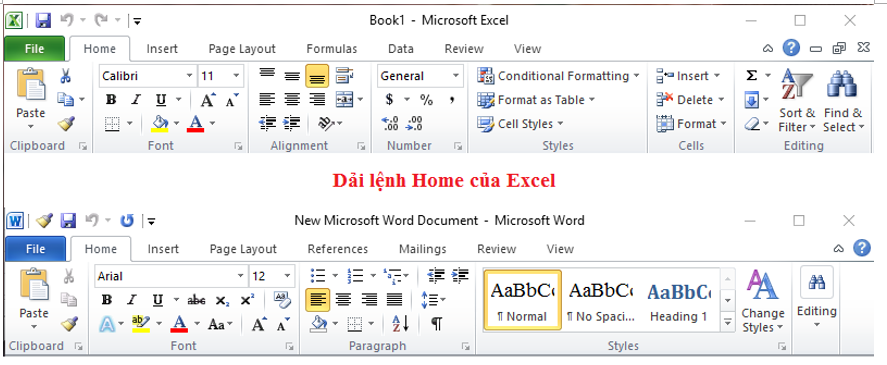Switch to Word Mailings tab
This screenshot has height=365, width=887.
[423, 249]
